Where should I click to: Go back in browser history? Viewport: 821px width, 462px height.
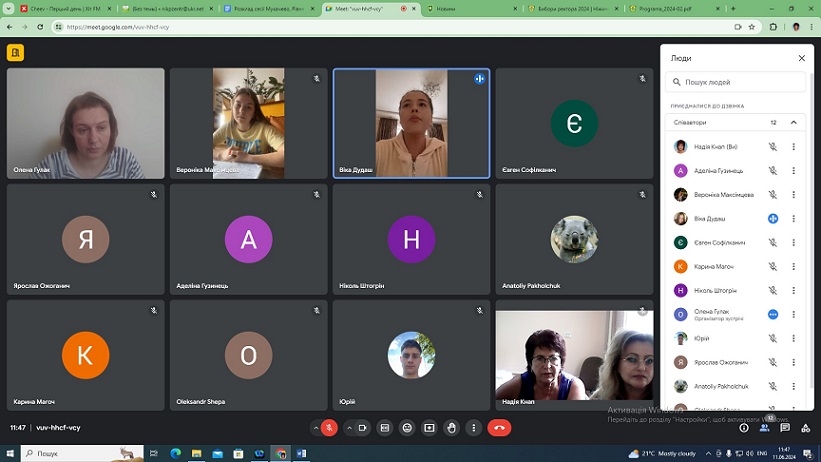point(9,27)
